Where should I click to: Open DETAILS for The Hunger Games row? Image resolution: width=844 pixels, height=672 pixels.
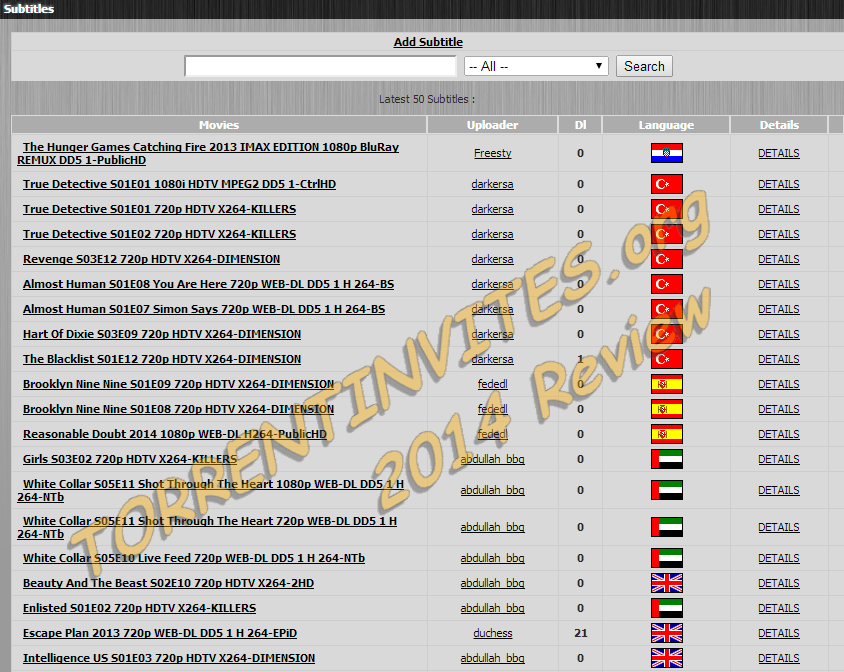779,153
